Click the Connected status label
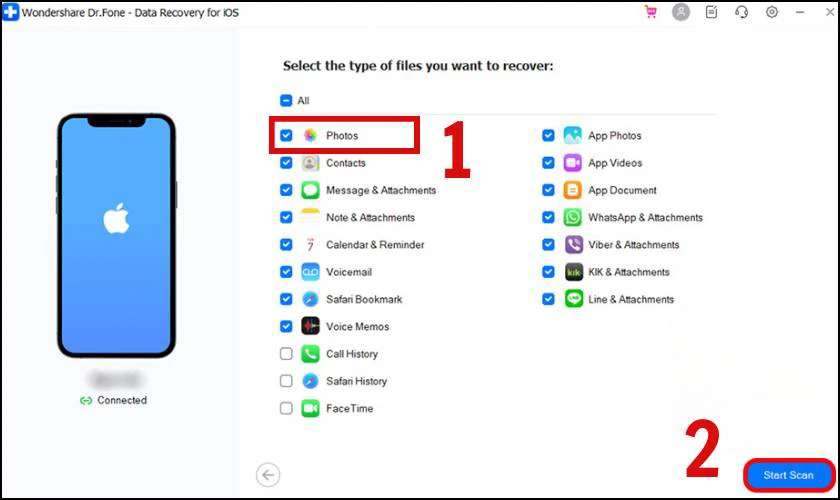Viewport: 840px width, 500px height. 122,400
